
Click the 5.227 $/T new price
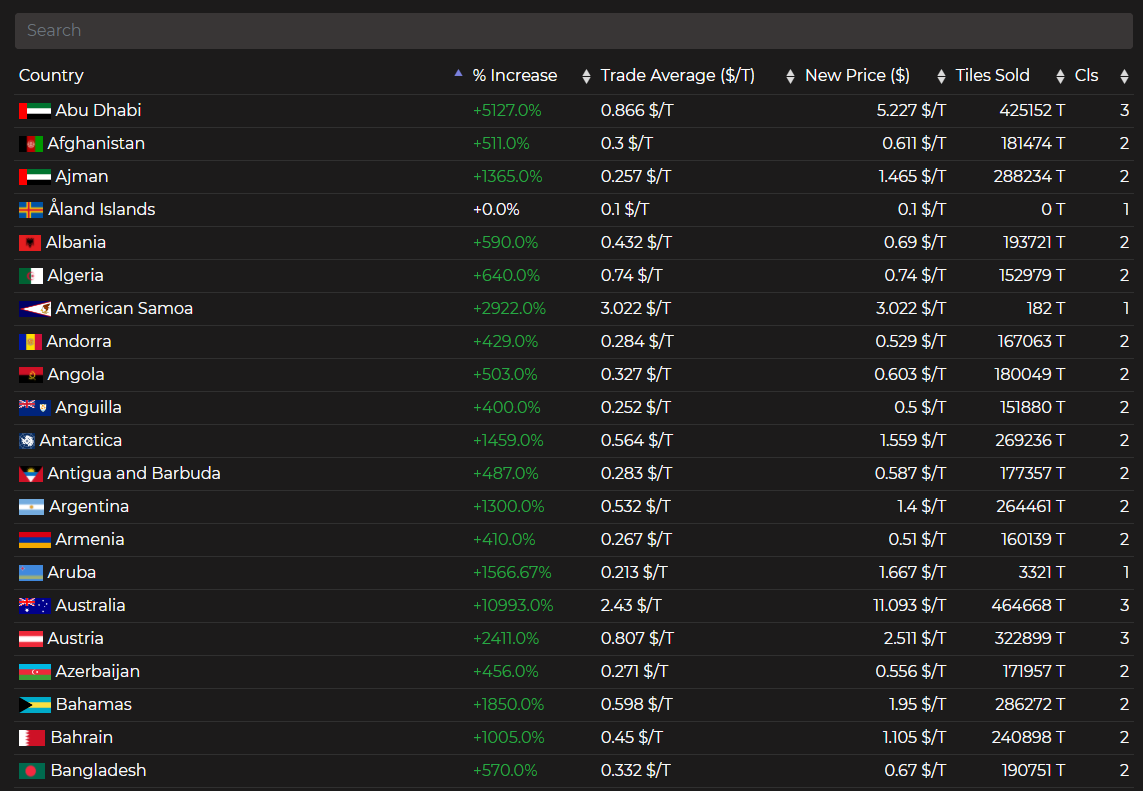[911, 111]
